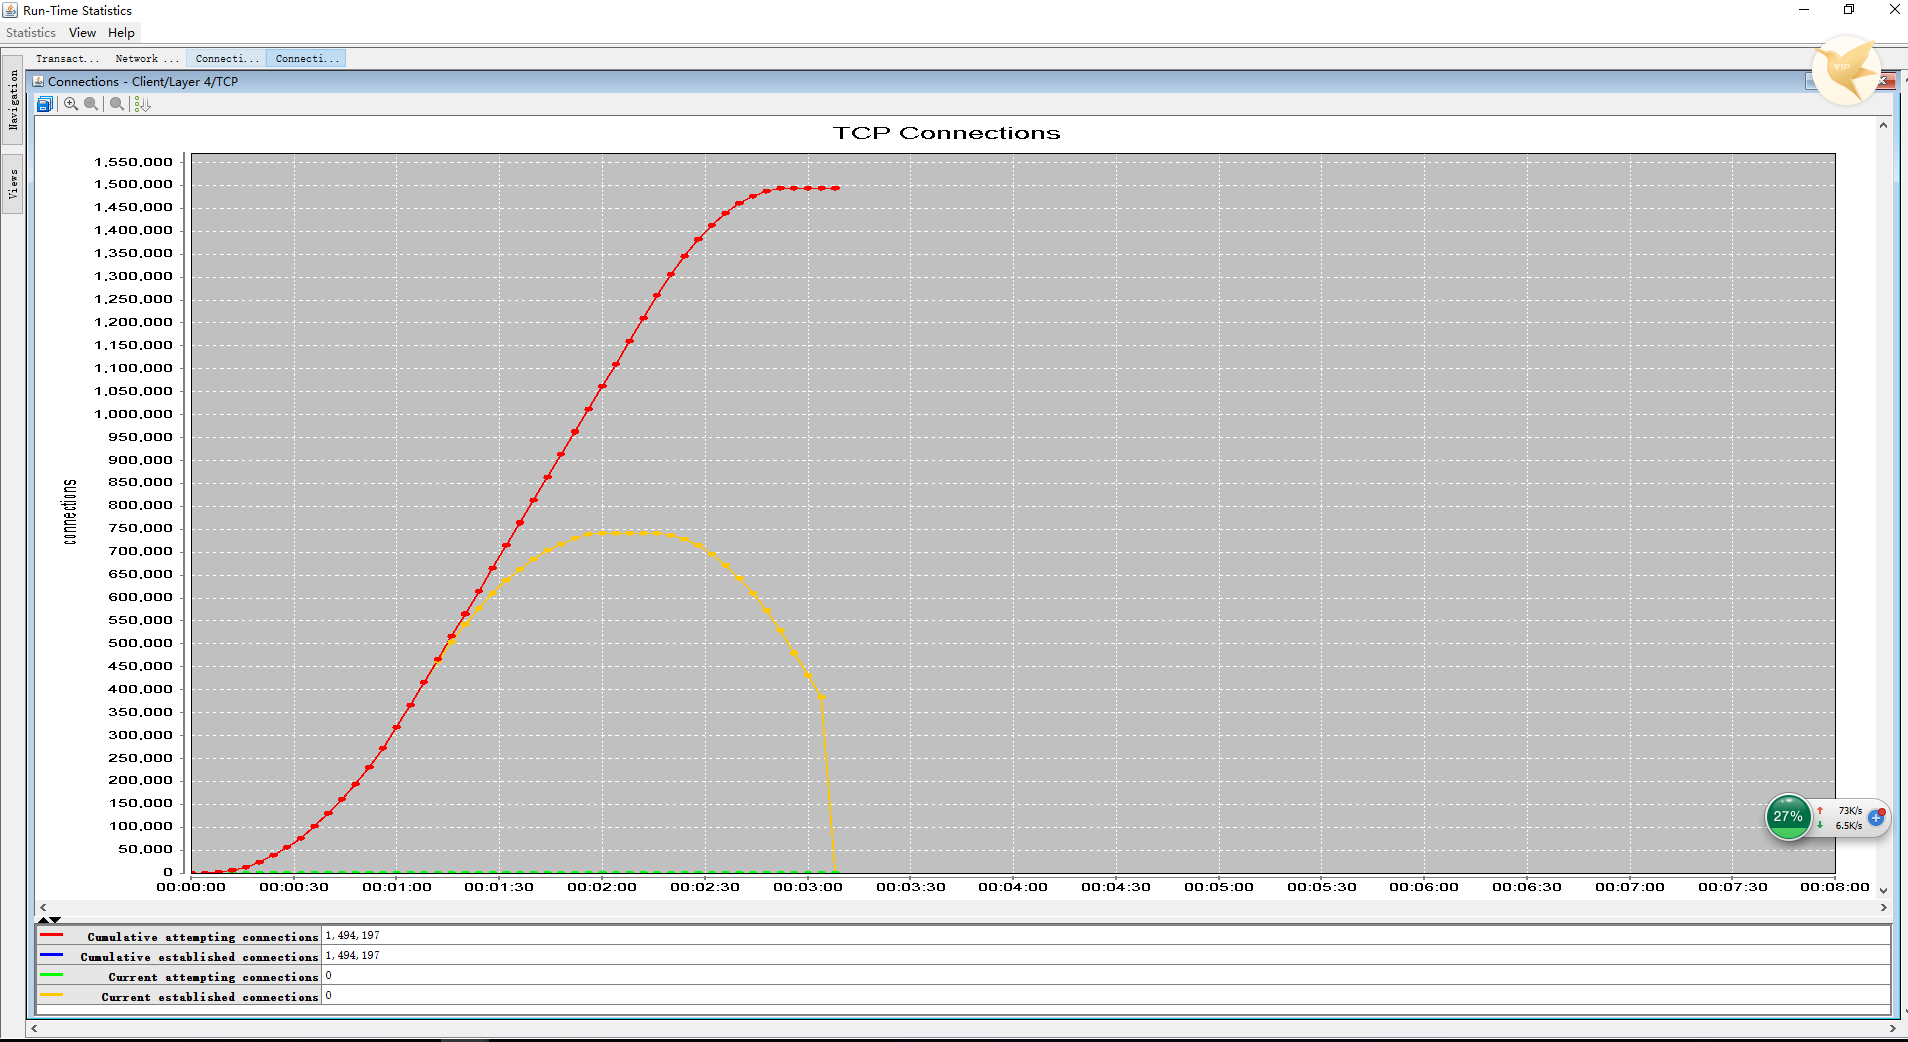Click the chart's vertical scrollbar down arrow
This screenshot has height=1042, width=1908.
[x=1883, y=890]
